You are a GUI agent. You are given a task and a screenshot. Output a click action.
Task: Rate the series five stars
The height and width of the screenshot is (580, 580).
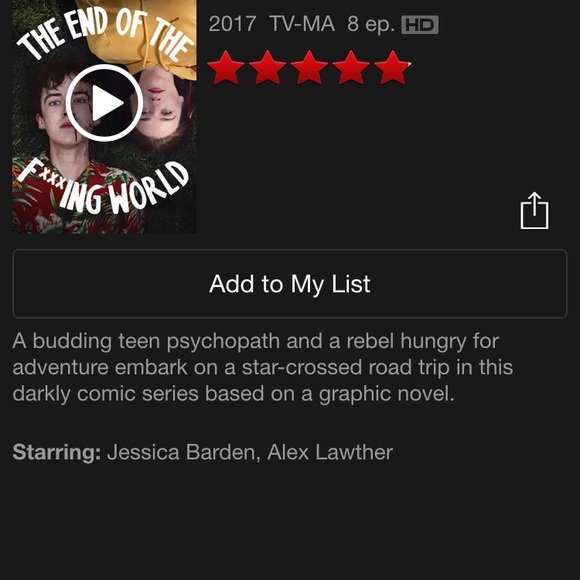(x=392, y=68)
